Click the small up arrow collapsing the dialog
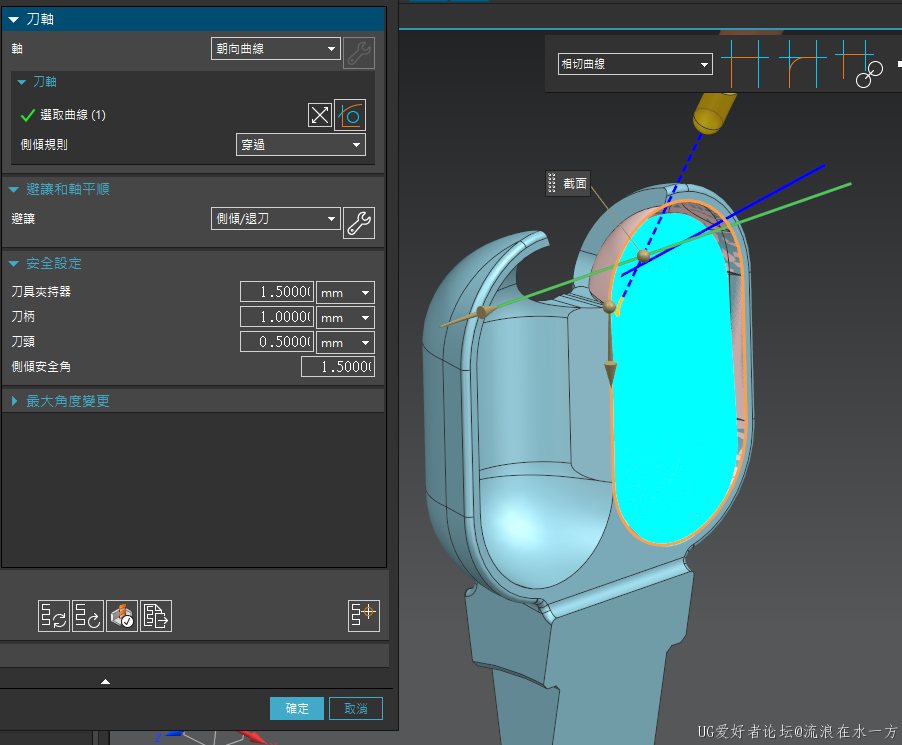The height and width of the screenshot is (745, 902). coord(105,682)
